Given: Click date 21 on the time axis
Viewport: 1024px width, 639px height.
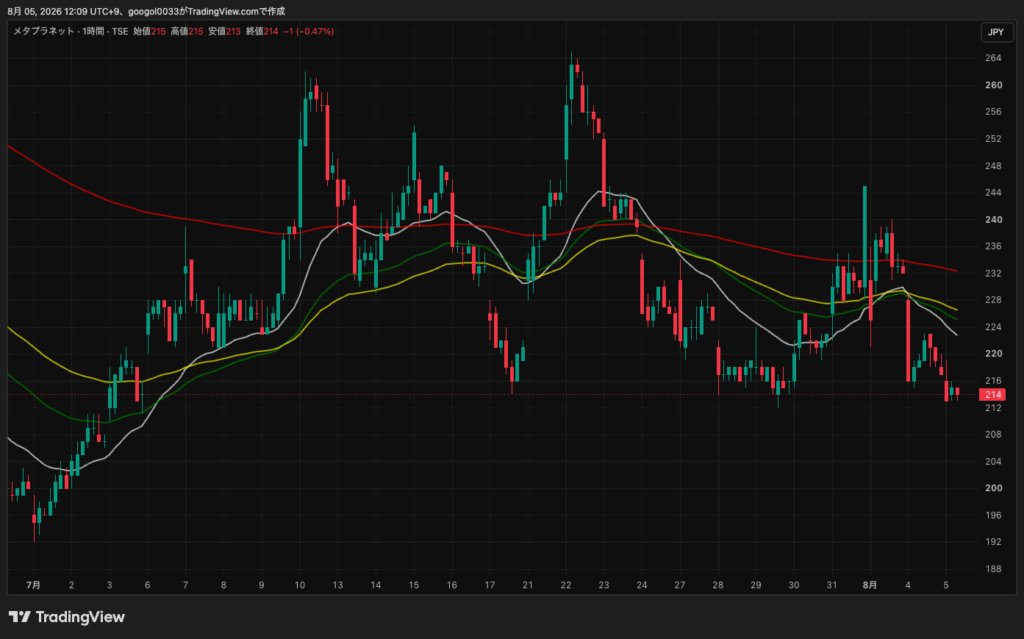Looking at the screenshot, I should click(528, 585).
